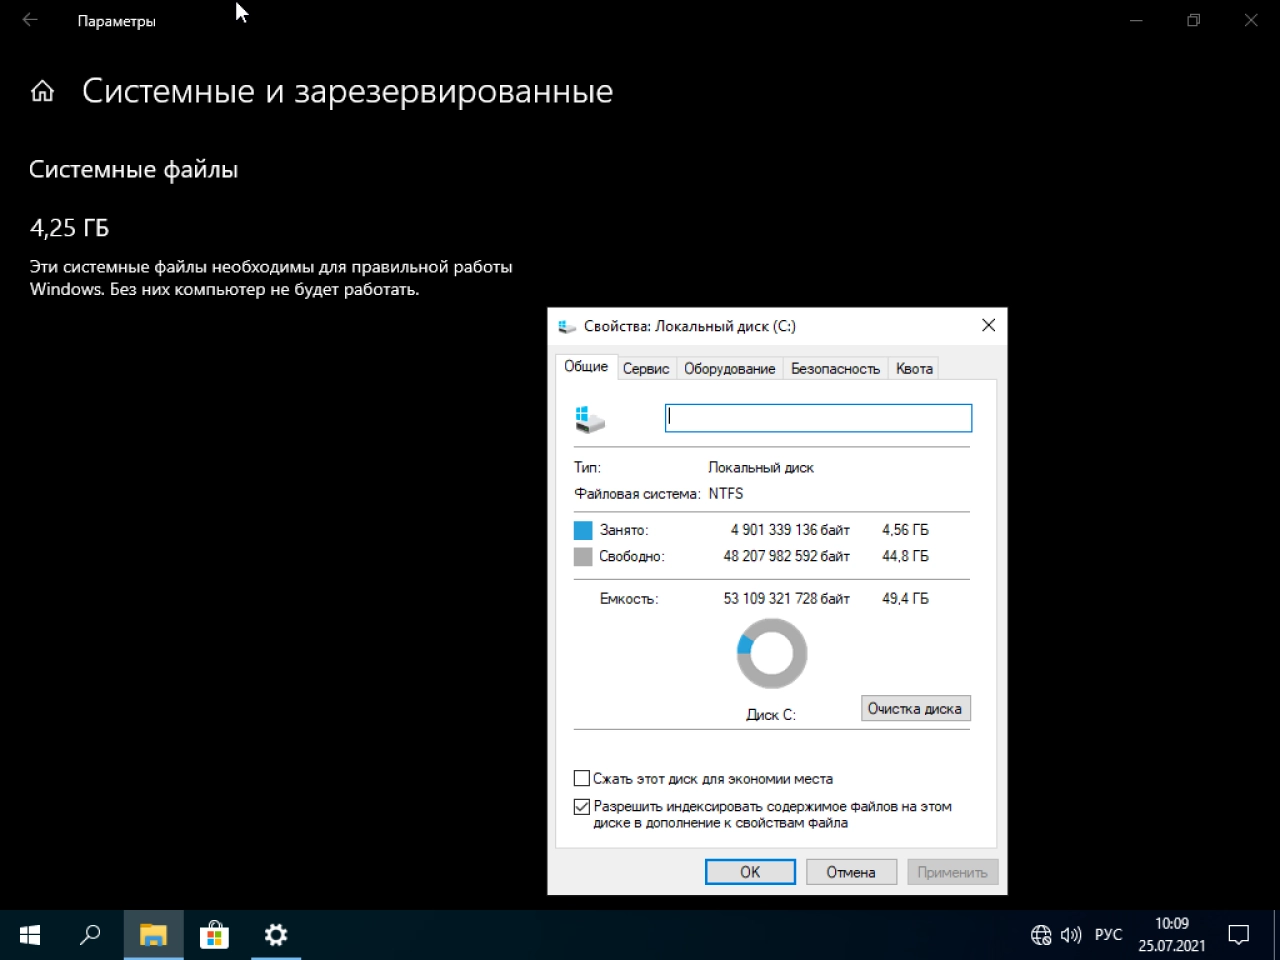The image size is (1280, 960).
Task: Click the Очистка диска button
Action: coord(915,708)
